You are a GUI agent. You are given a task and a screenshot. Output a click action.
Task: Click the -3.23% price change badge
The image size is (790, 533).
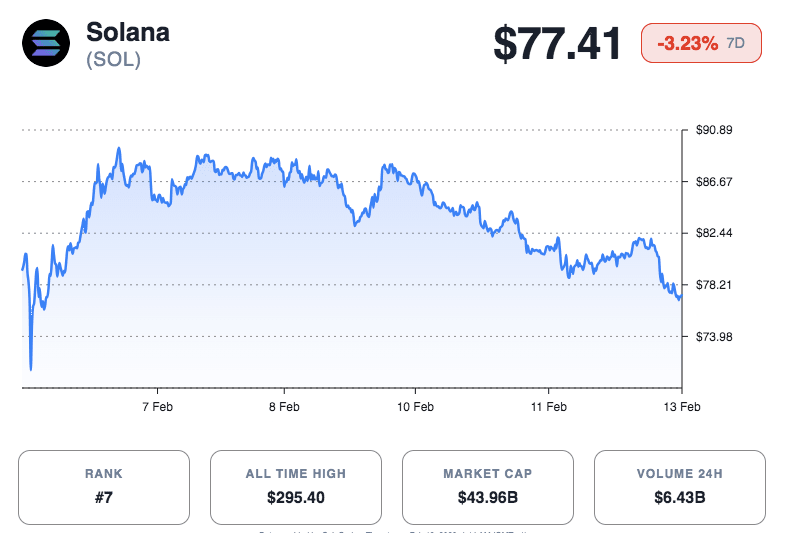[688, 43]
